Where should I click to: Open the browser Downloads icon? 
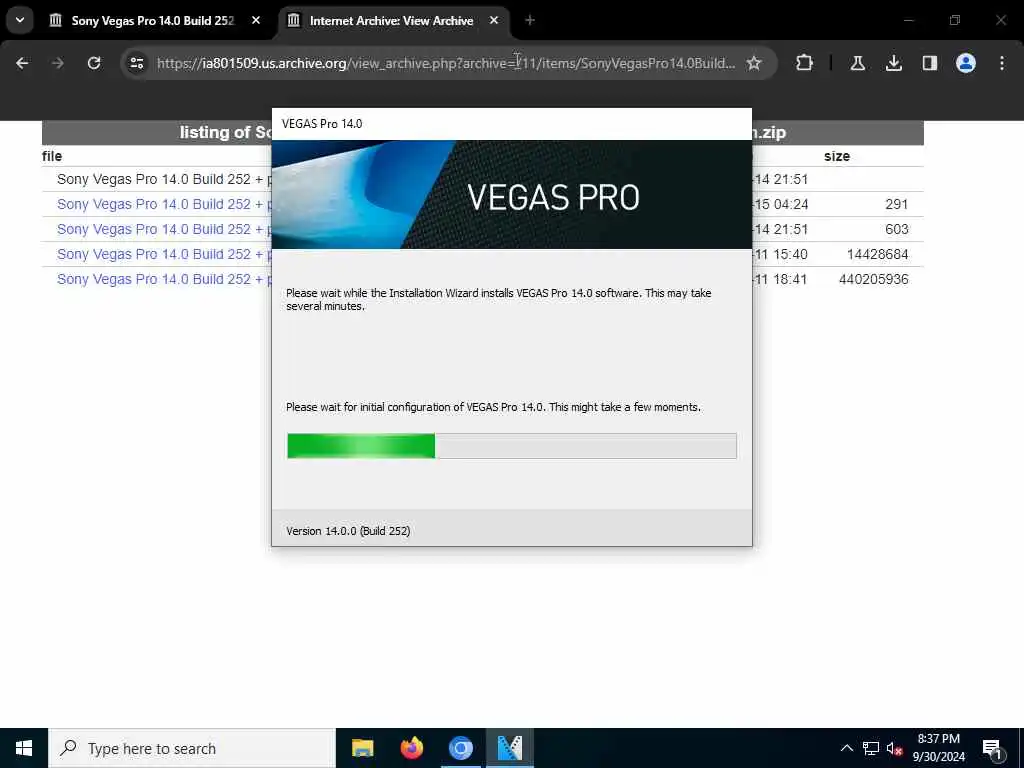click(893, 63)
